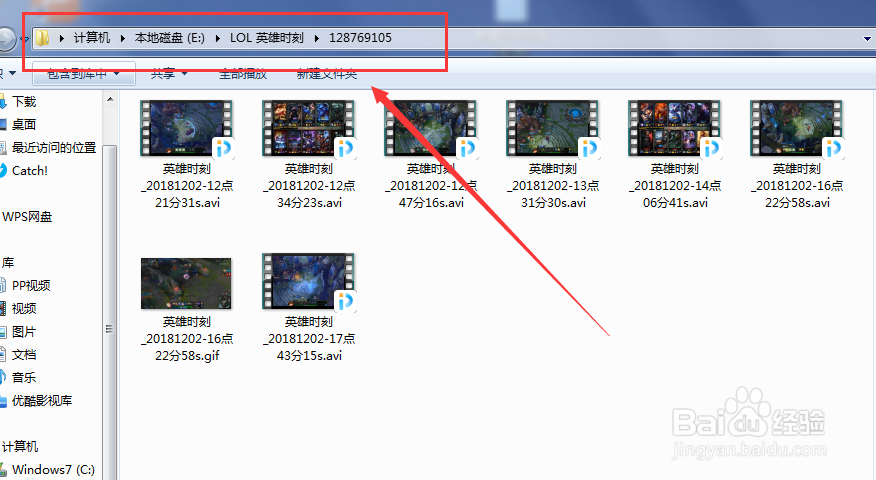Viewport: 876px width, 480px height.
Task: Open the 包含到库中 dropdown menu
Action: tap(84, 74)
